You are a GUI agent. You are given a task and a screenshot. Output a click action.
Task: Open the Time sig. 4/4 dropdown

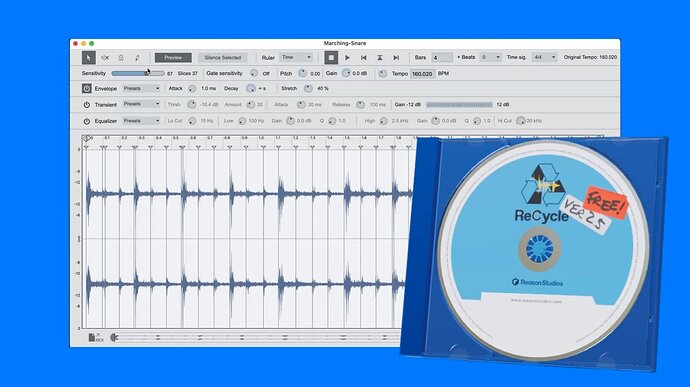click(x=545, y=57)
